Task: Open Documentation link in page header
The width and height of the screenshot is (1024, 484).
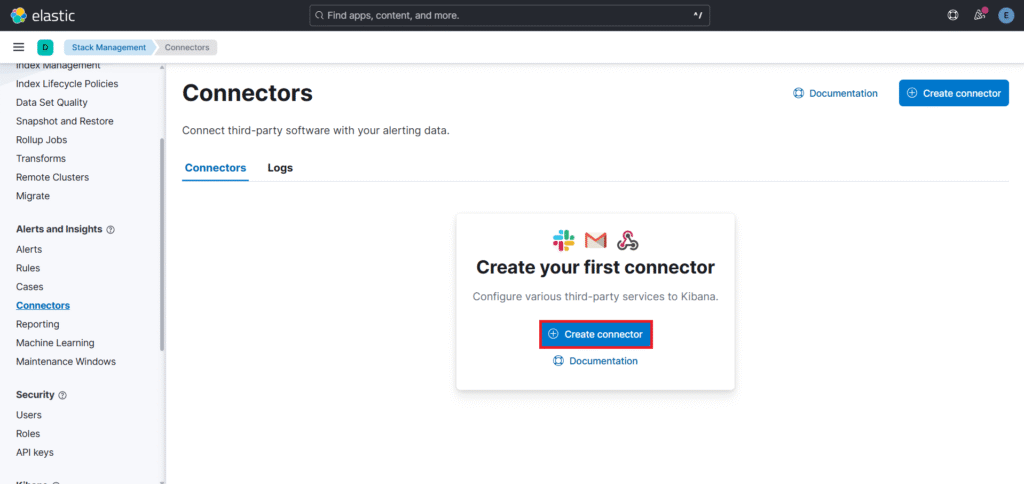Action: tap(835, 93)
